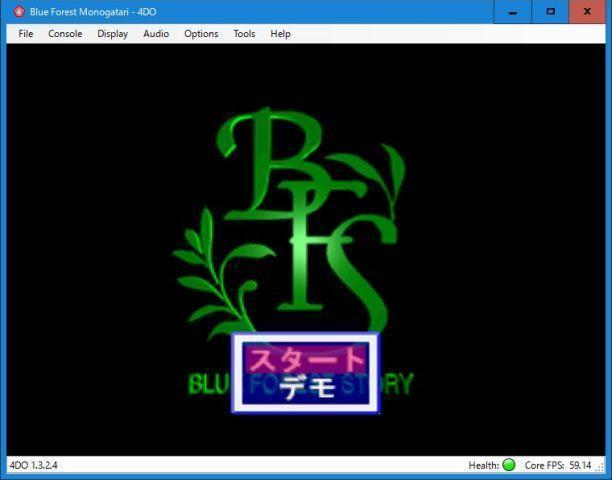
Task: Choose the デモ option in game menu
Action: point(306,388)
